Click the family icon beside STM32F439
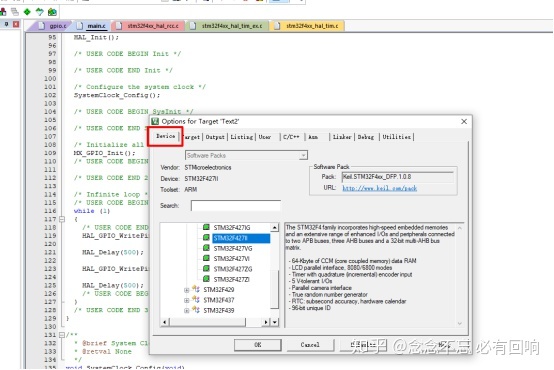The height and width of the screenshot is (370, 554). [196, 310]
